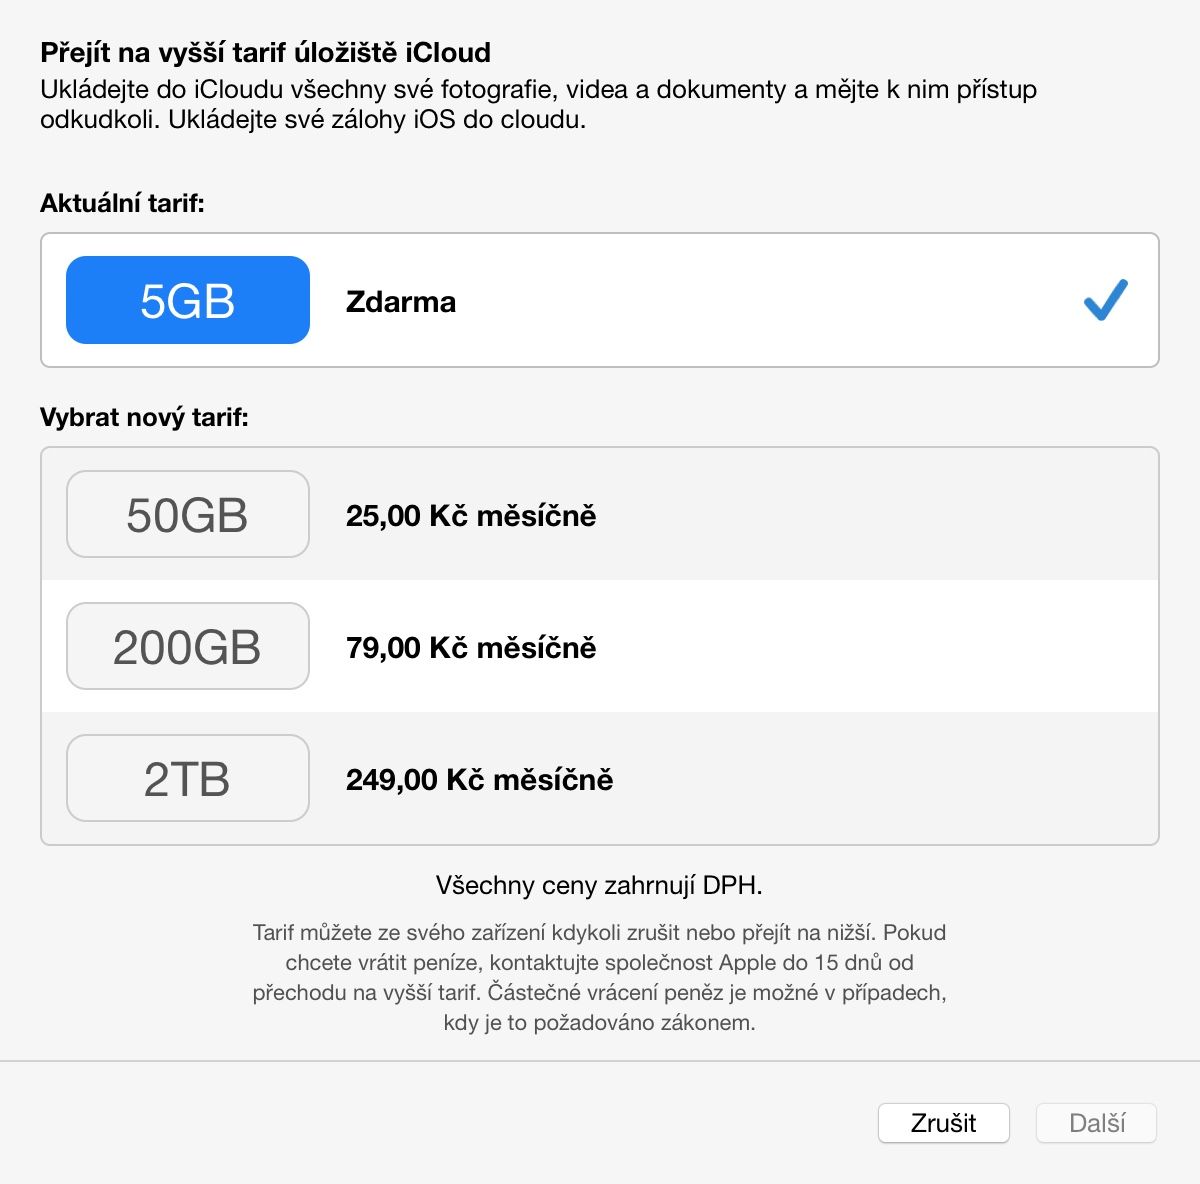The height and width of the screenshot is (1184, 1200).
Task: Select the 50GB storage badge
Action: (x=188, y=514)
